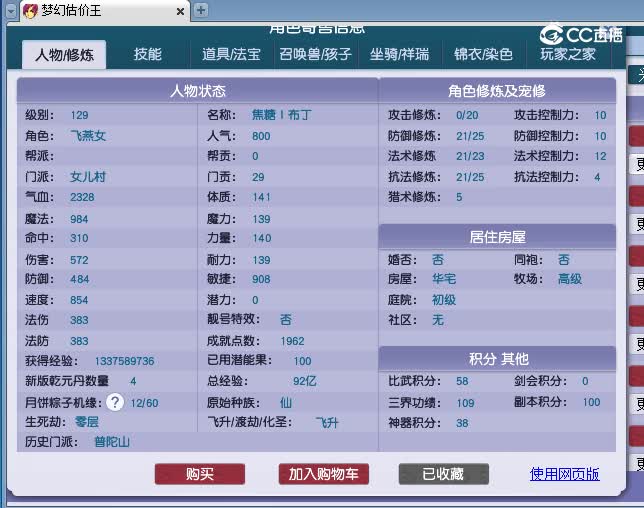
Task: Click the 气血 value 2328
Action: [82, 197]
